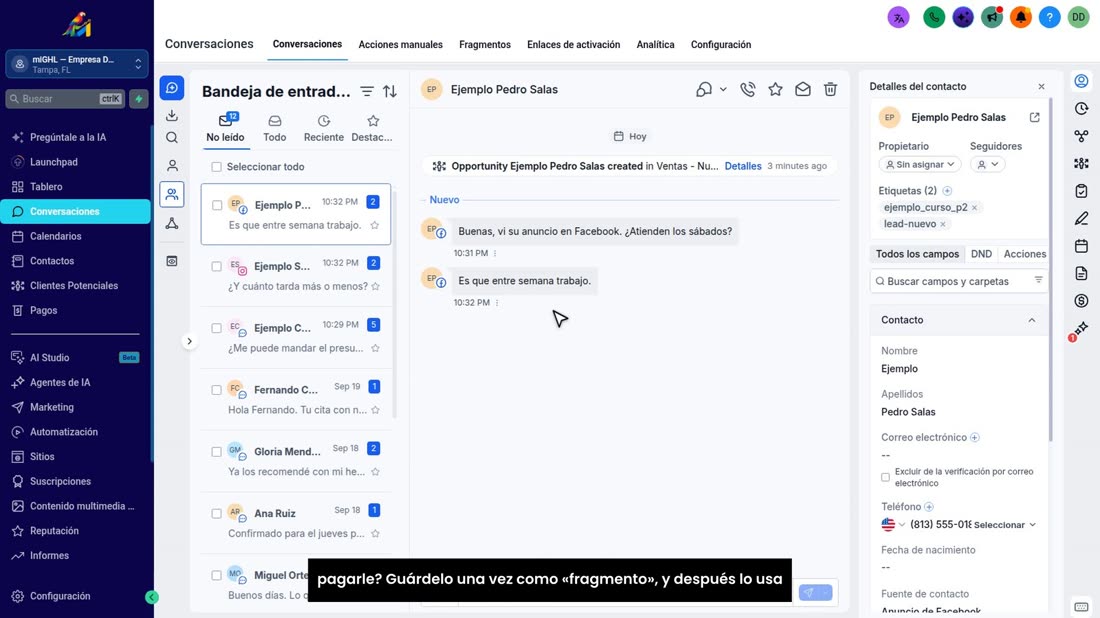The height and width of the screenshot is (618, 1100).
Task: Add a new tag with plus icon
Action: [x=947, y=191]
